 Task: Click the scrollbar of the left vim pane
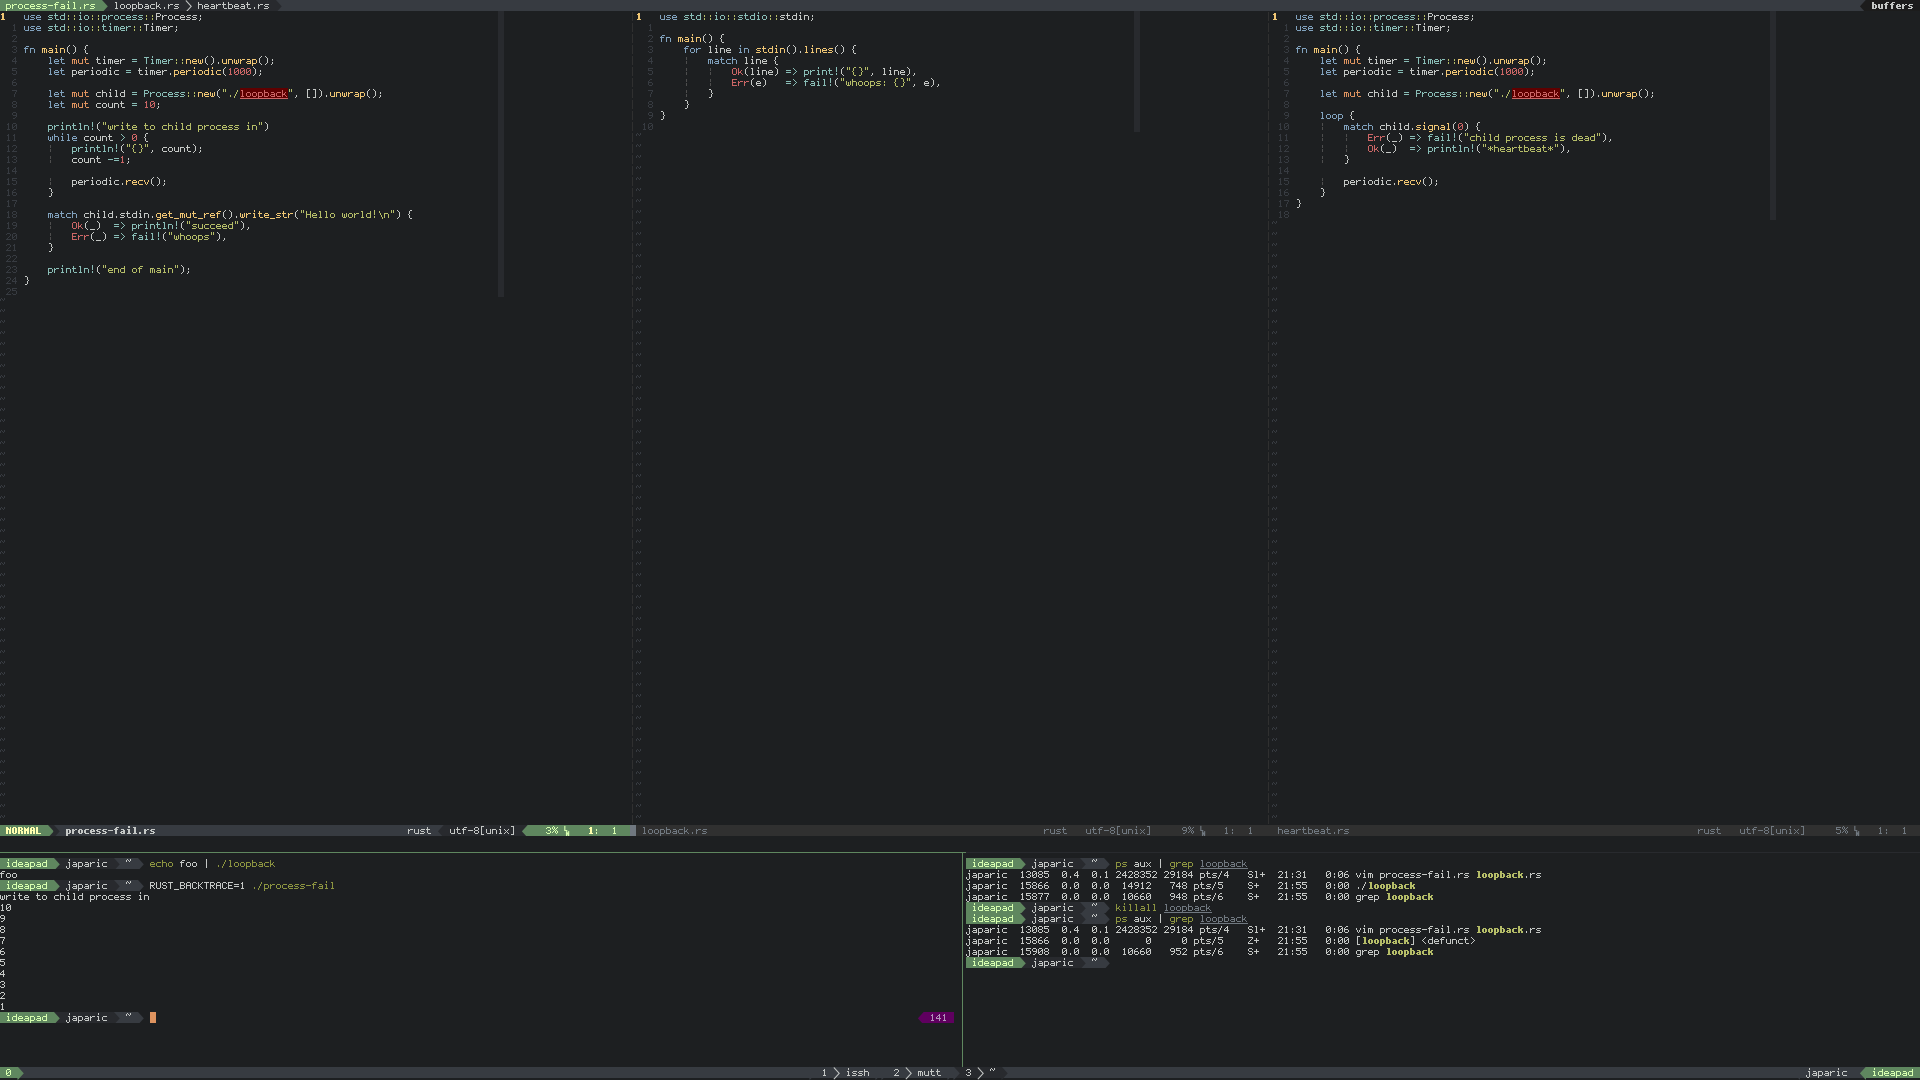500,155
